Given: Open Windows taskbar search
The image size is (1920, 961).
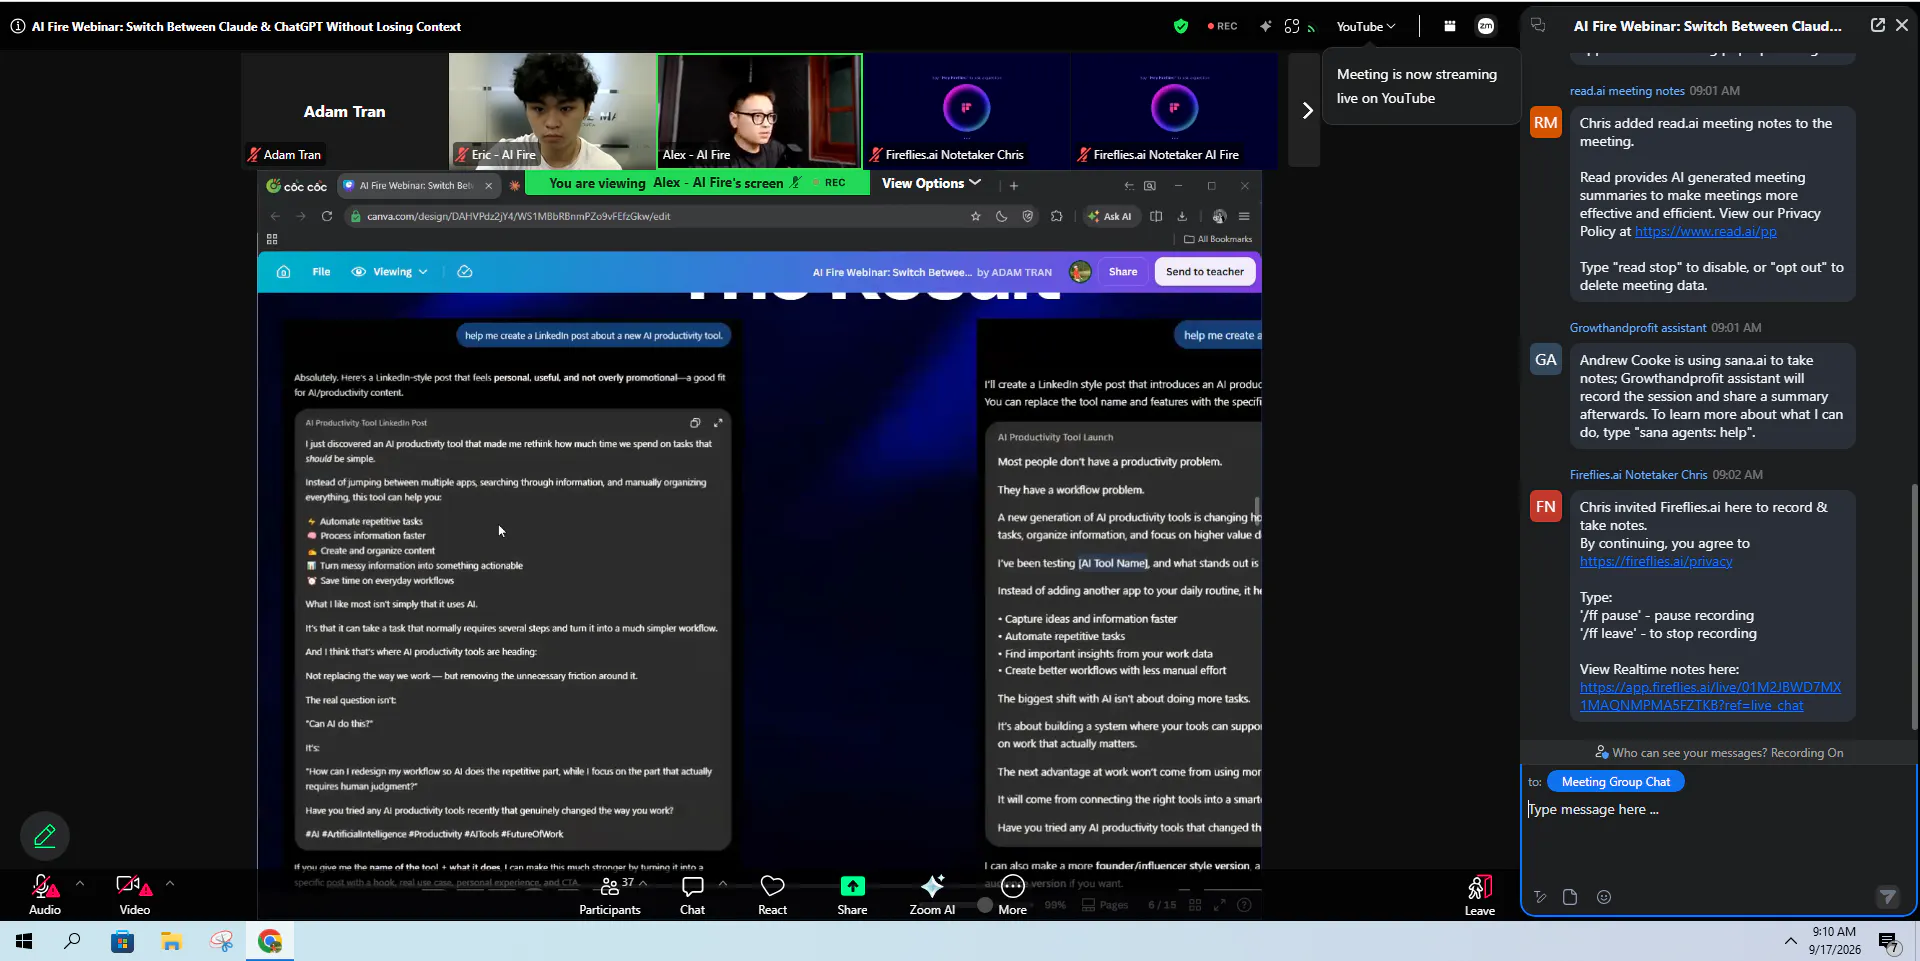Looking at the screenshot, I should [72, 941].
